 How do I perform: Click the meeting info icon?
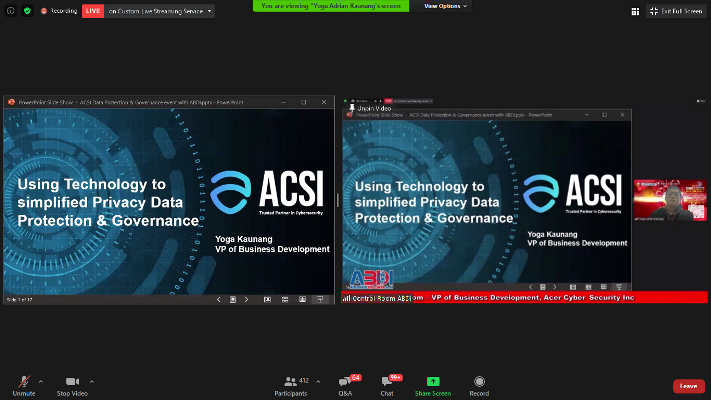[10, 11]
